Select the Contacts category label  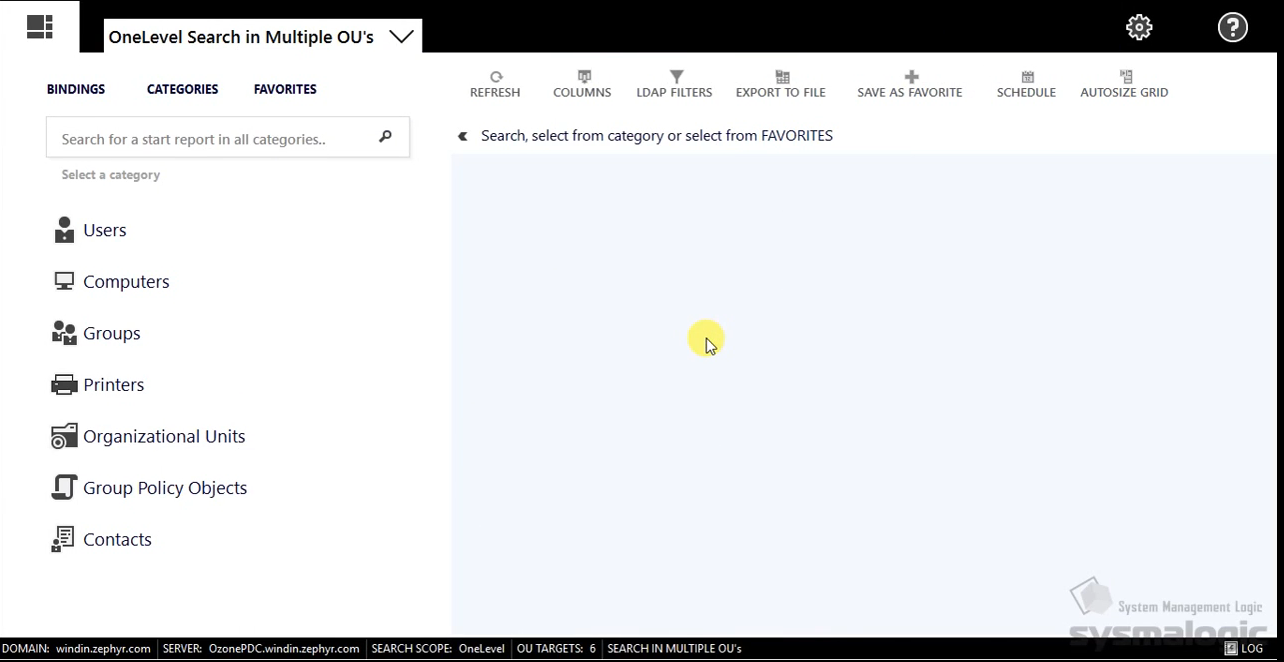coord(117,540)
